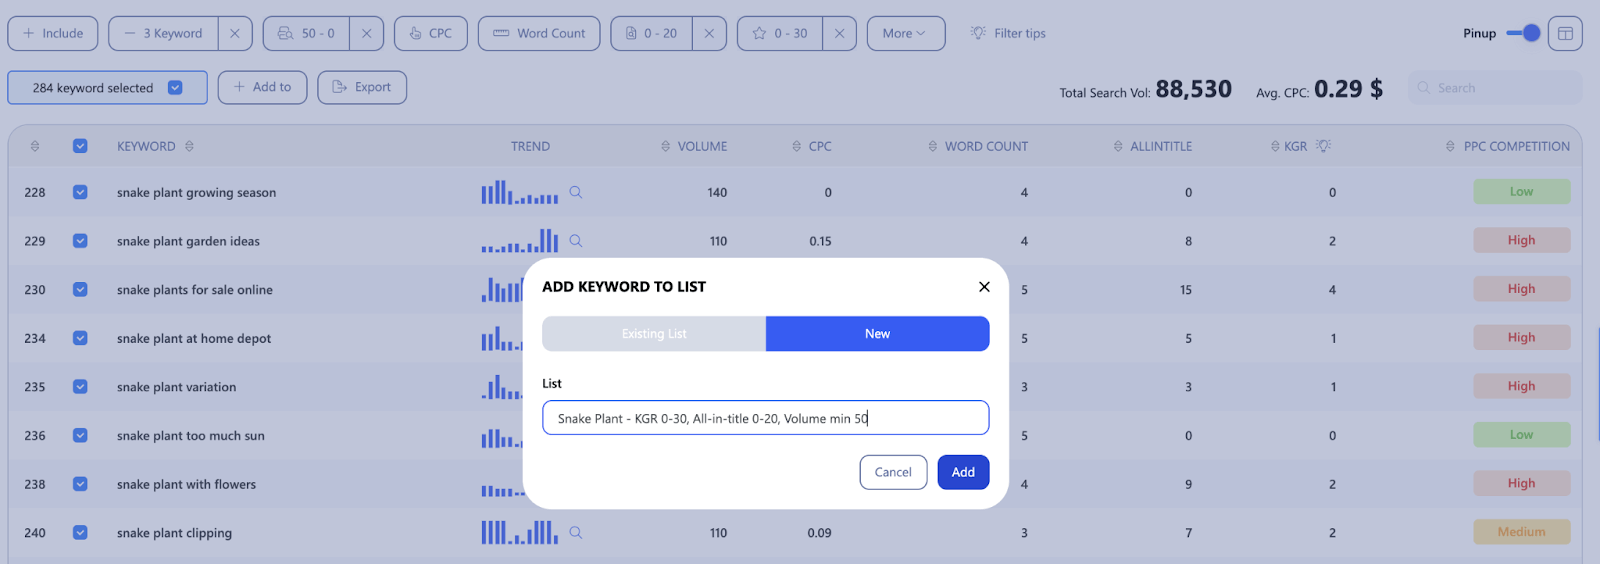Uncheck the 284 keyword selected checkbox
The height and width of the screenshot is (564, 1600).
(175, 88)
